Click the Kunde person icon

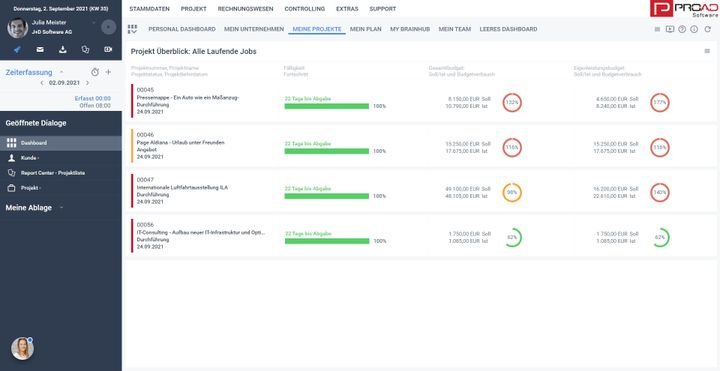pos(11,158)
